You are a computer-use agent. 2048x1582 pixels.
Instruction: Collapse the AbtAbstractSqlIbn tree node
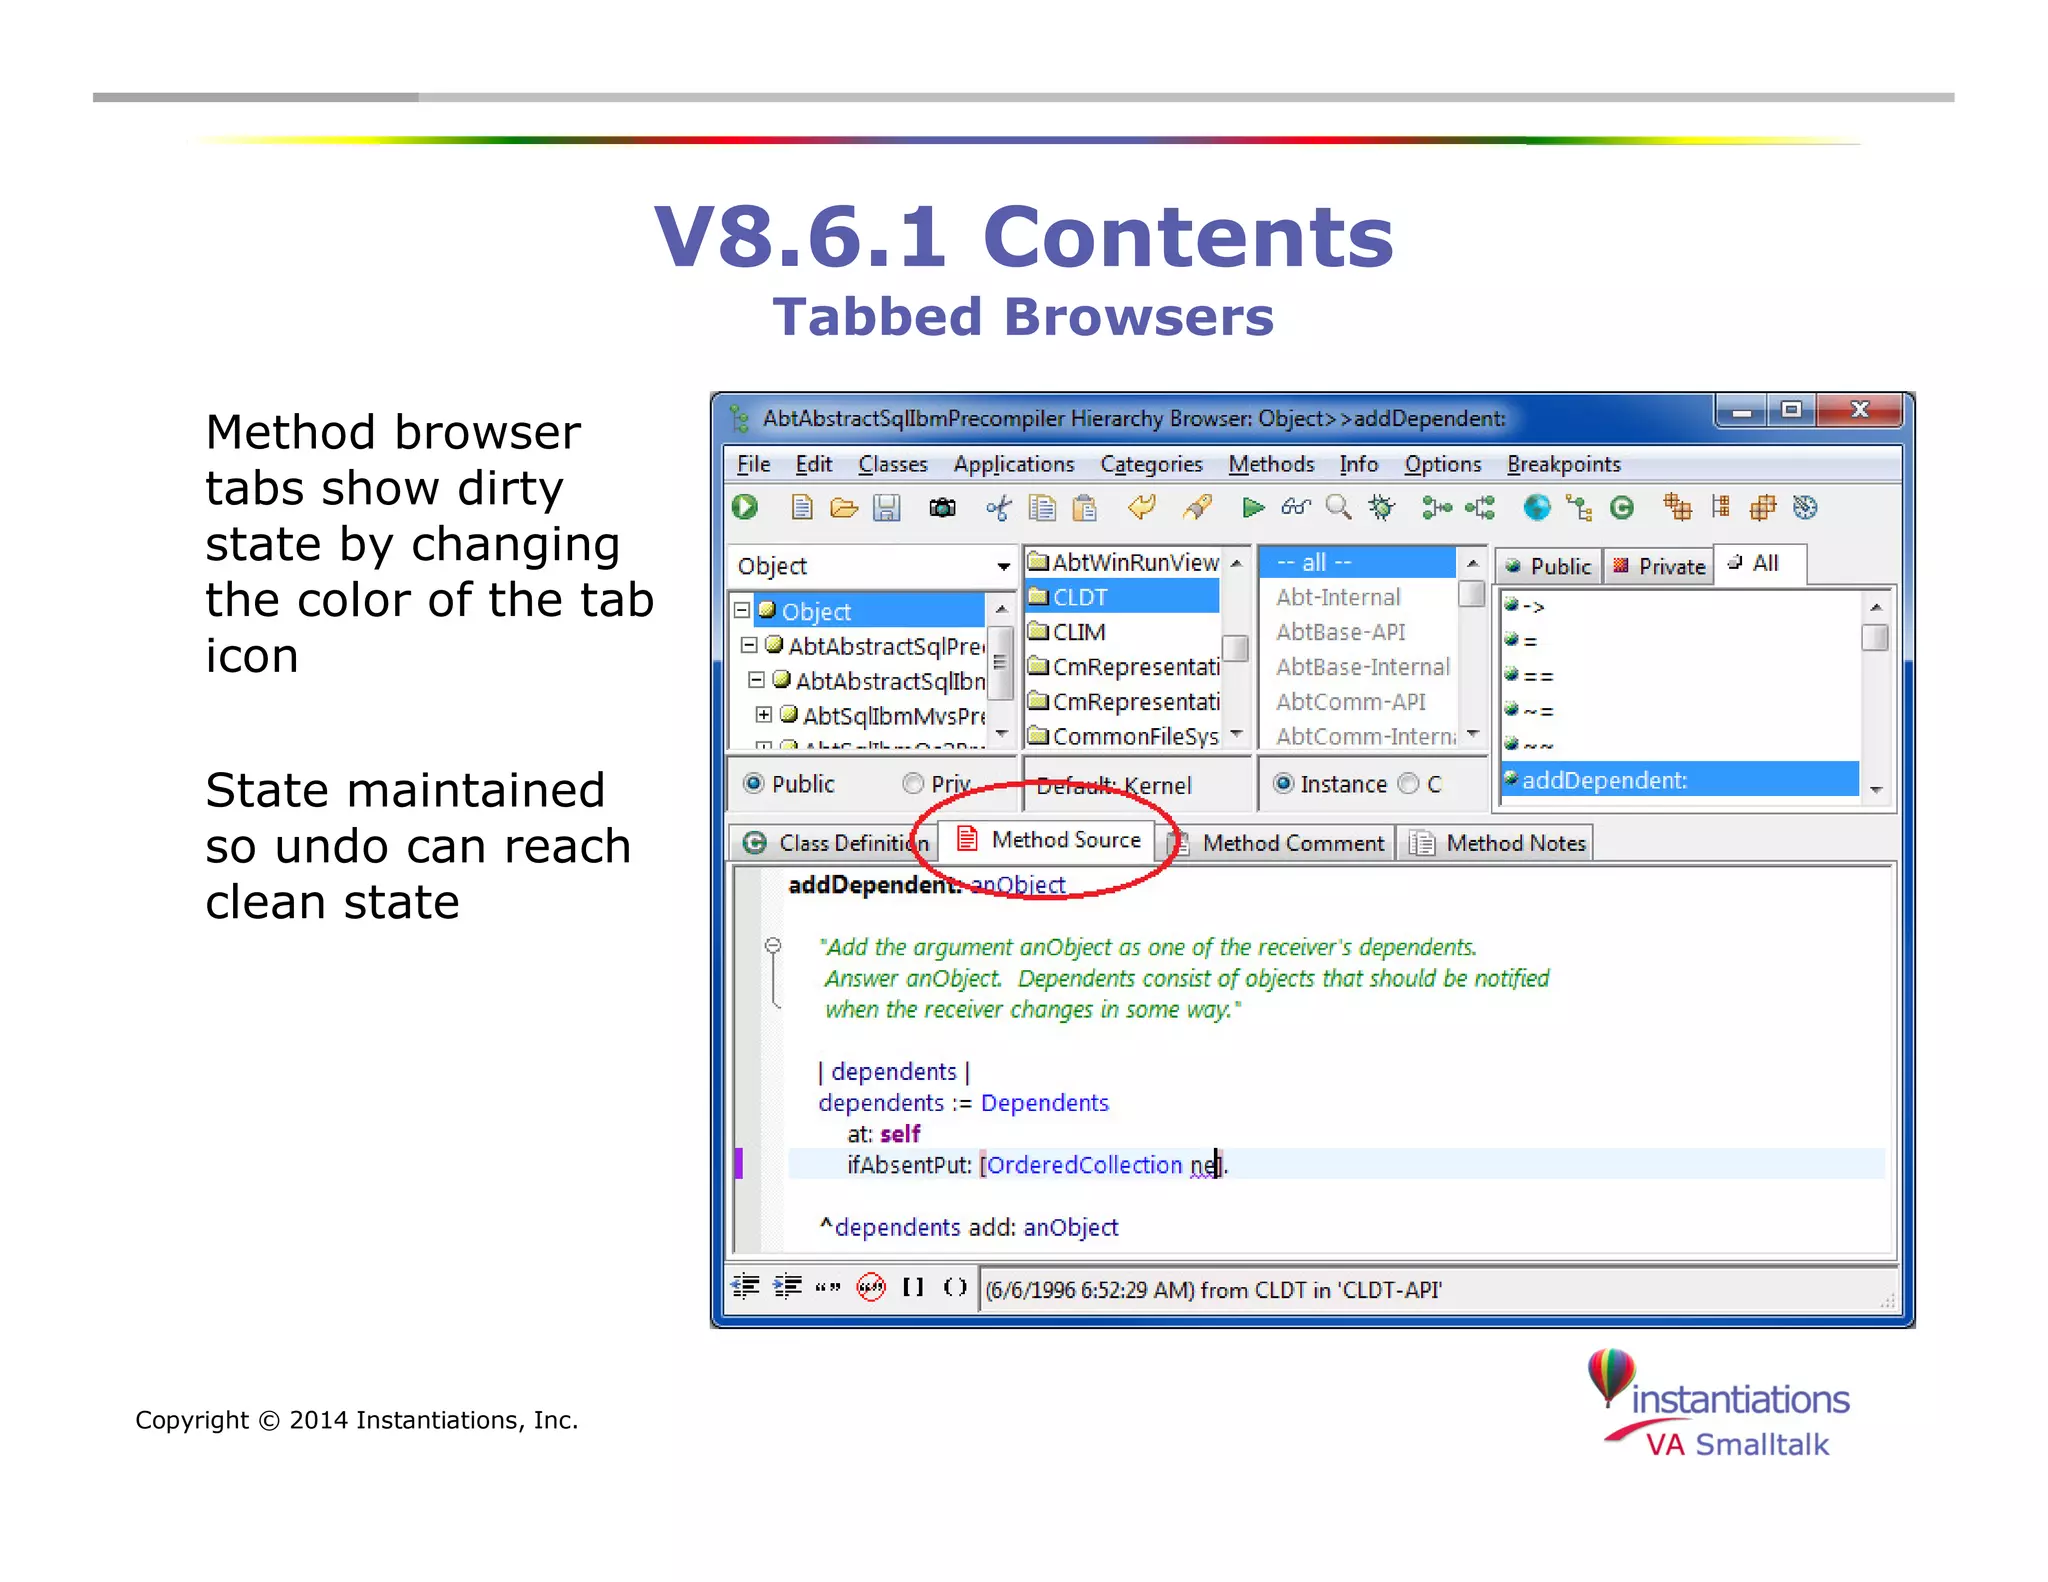(757, 680)
